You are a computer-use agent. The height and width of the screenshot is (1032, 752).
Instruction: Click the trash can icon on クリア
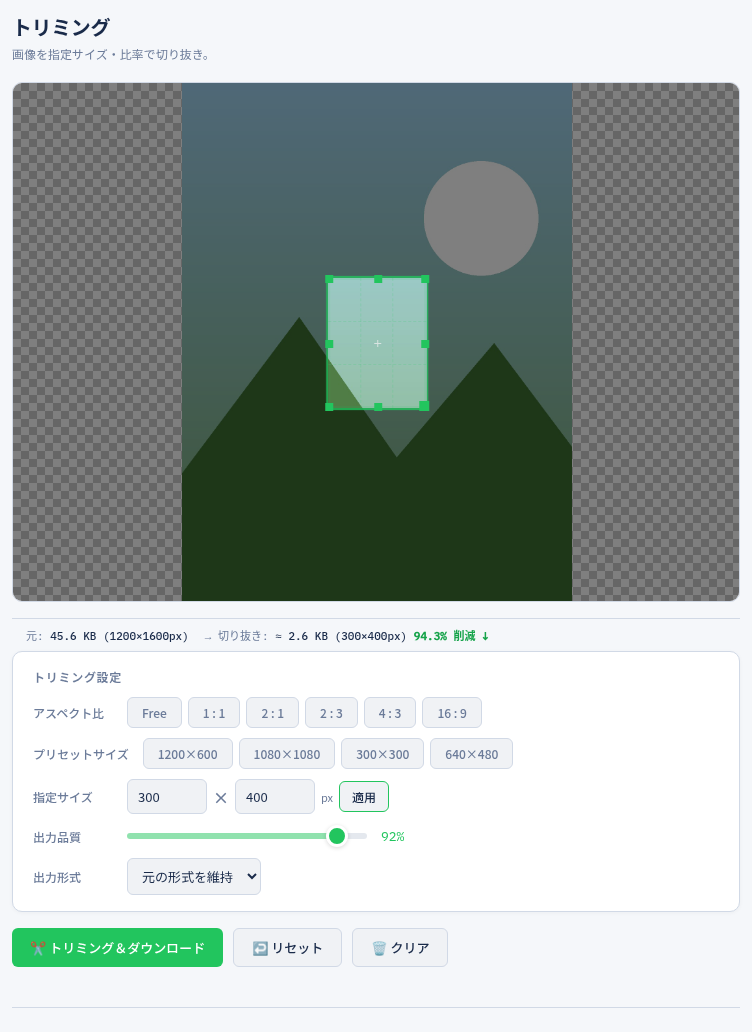coord(379,948)
